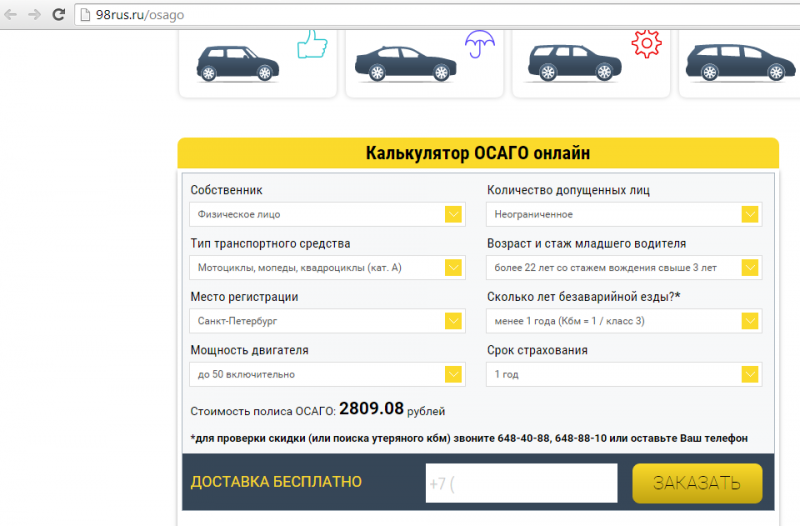Open the Собственник dropdown
The width and height of the screenshot is (800, 526).
(327, 214)
